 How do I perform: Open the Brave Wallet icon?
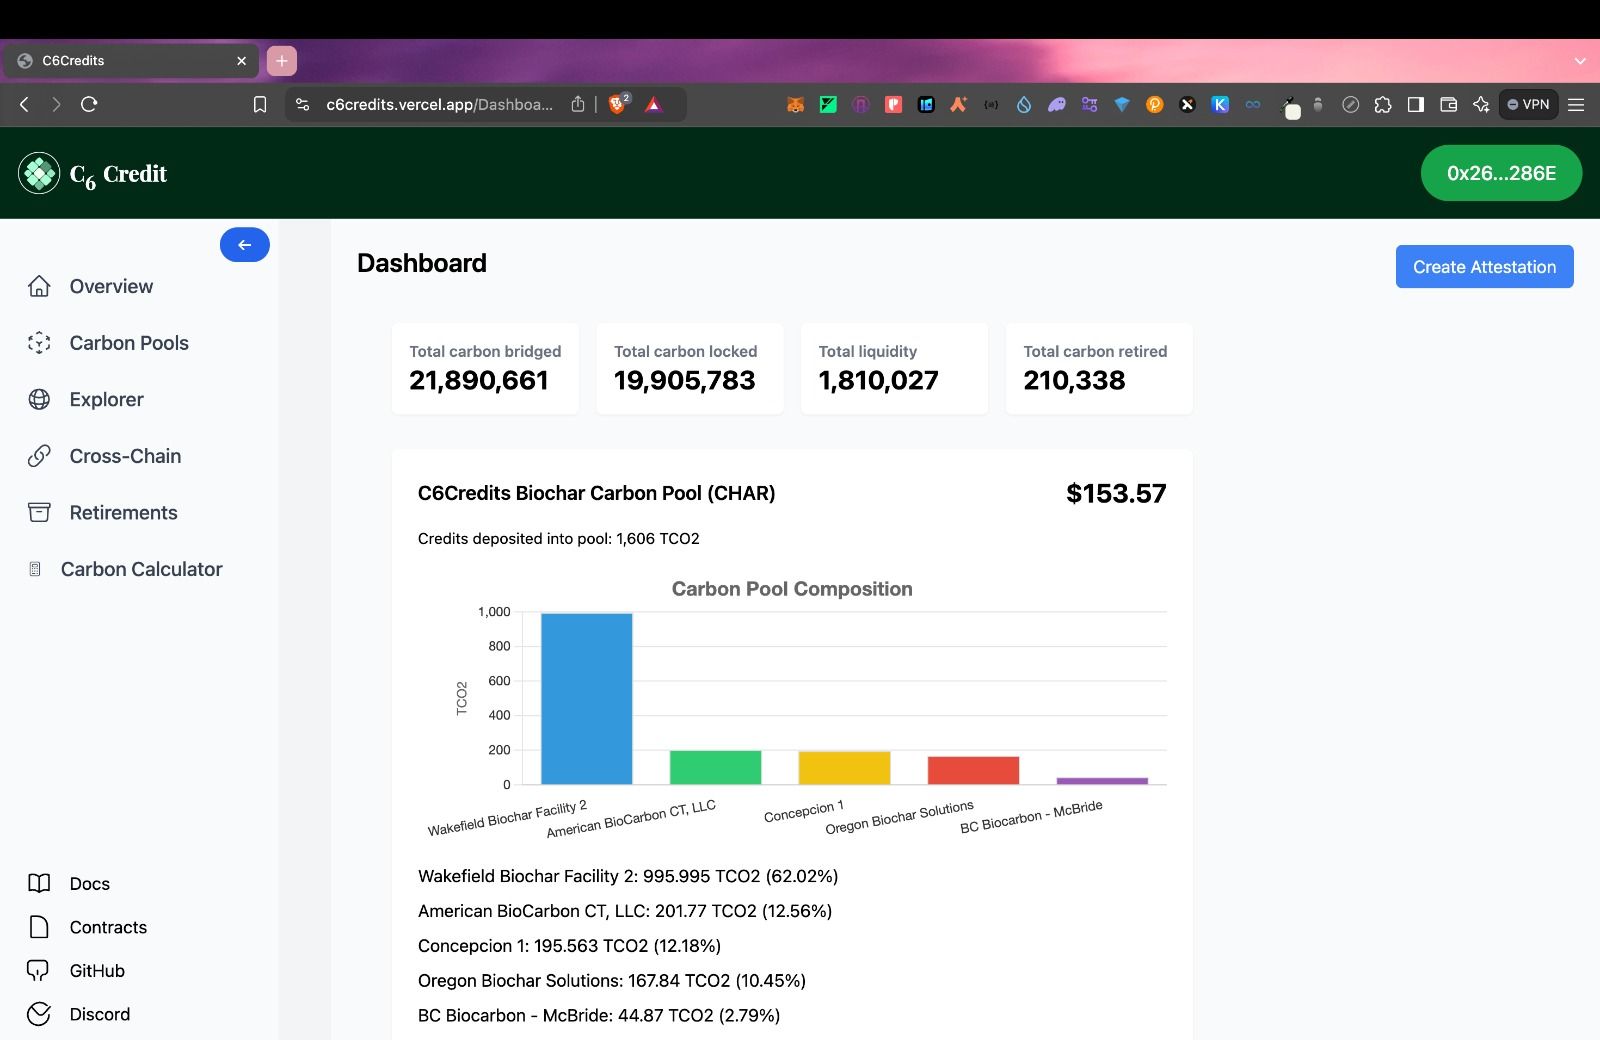tap(1448, 104)
